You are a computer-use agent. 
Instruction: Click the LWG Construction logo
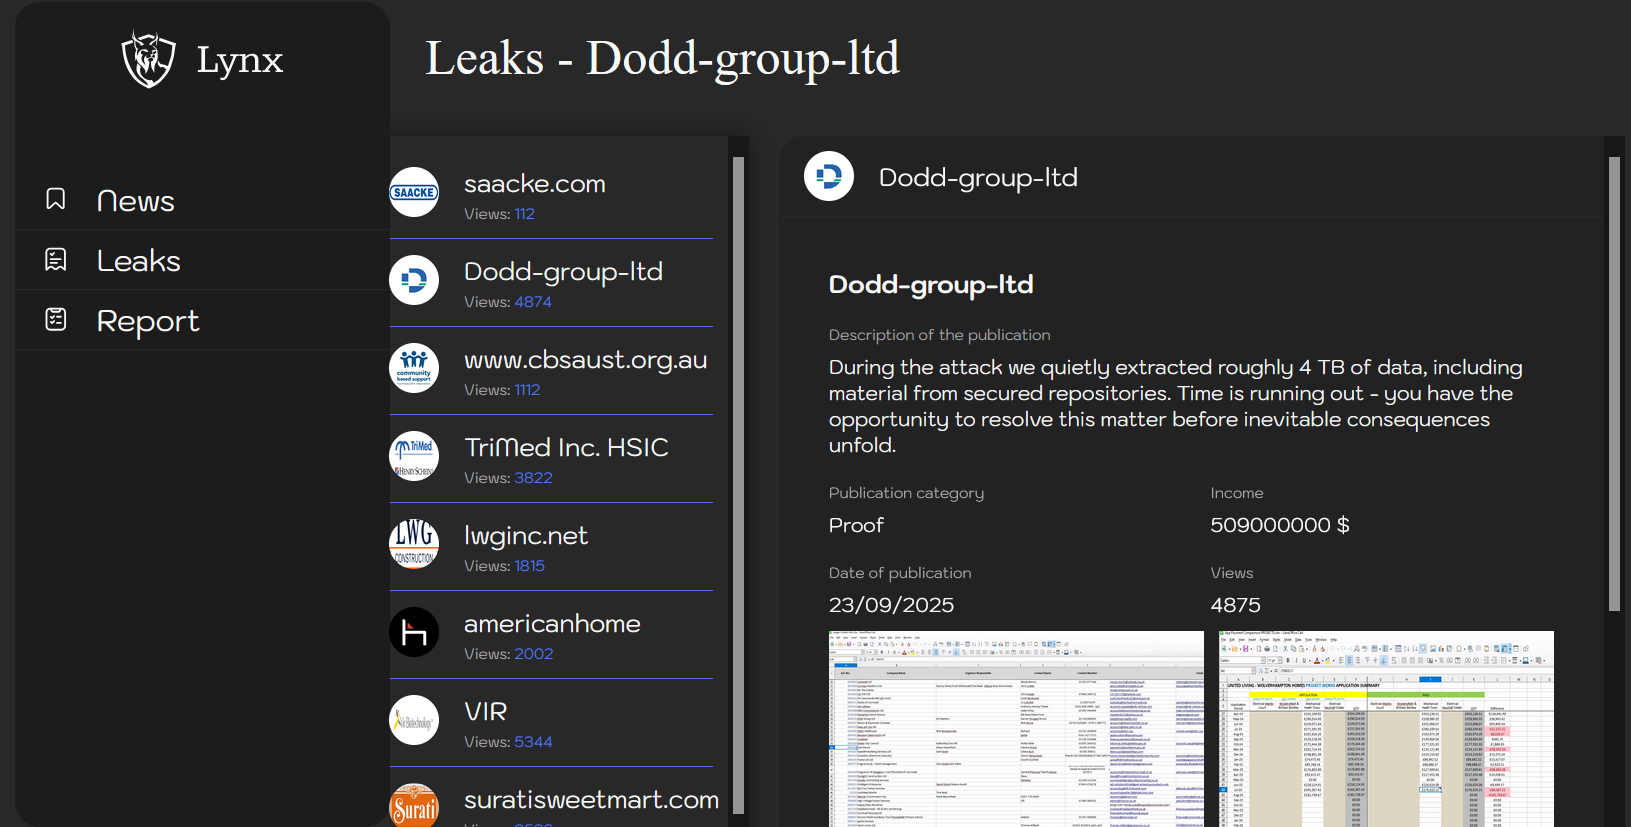(x=414, y=544)
